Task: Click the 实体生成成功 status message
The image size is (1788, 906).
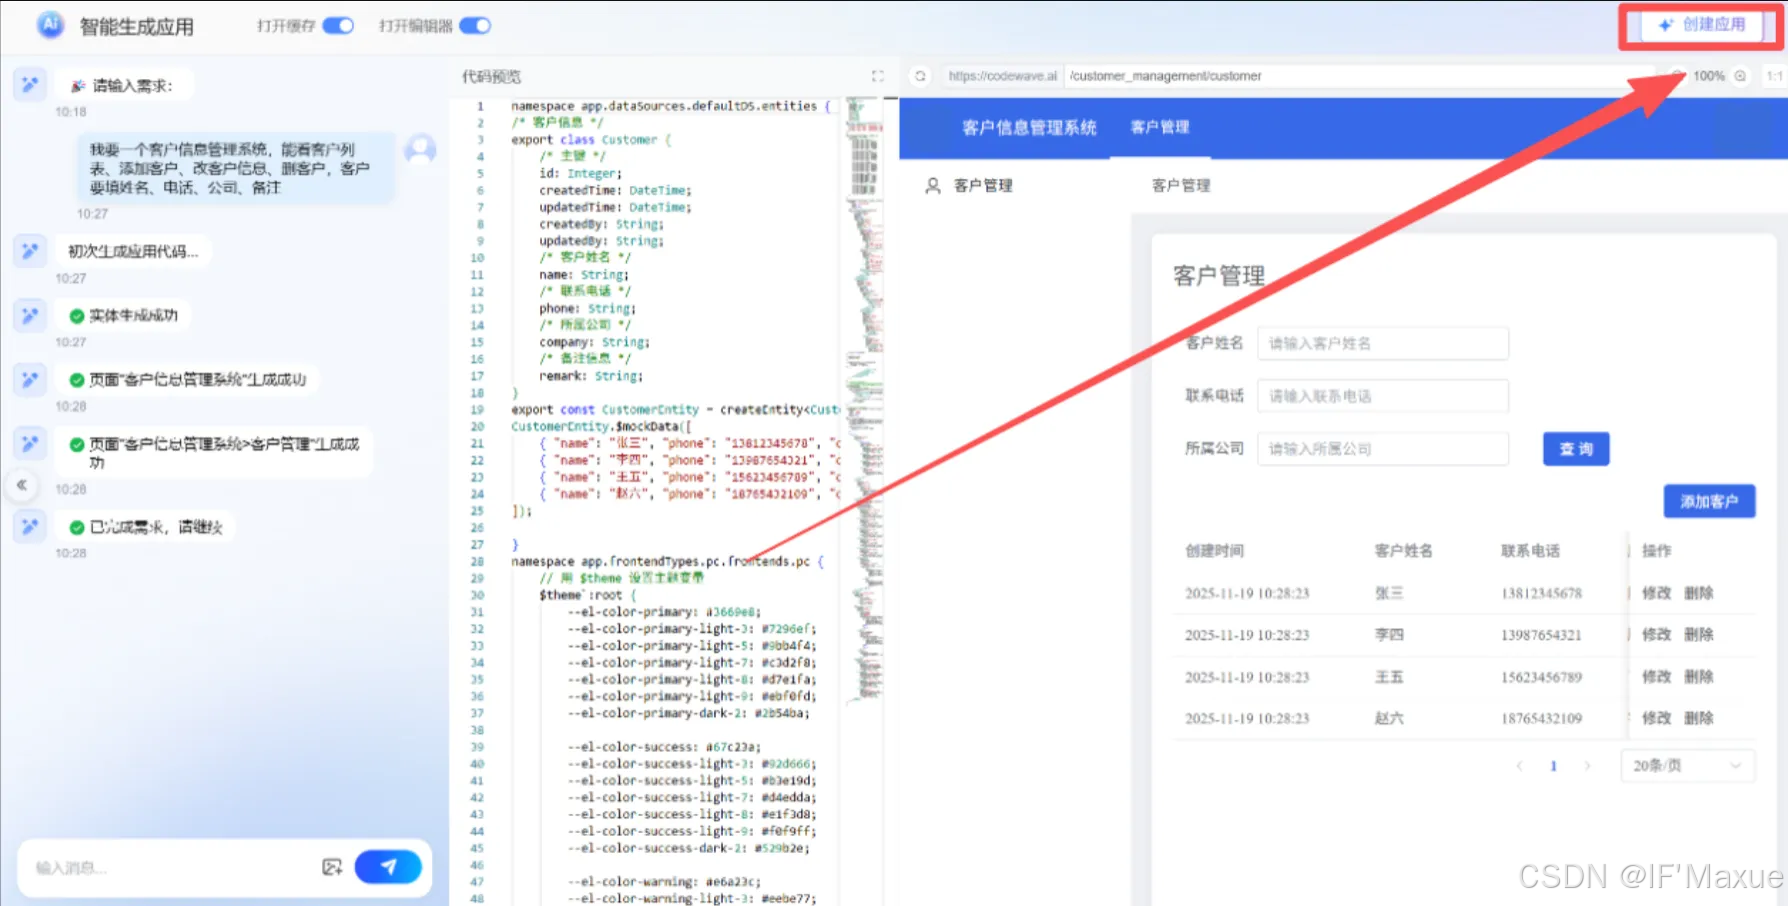Action: tap(123, 315)
